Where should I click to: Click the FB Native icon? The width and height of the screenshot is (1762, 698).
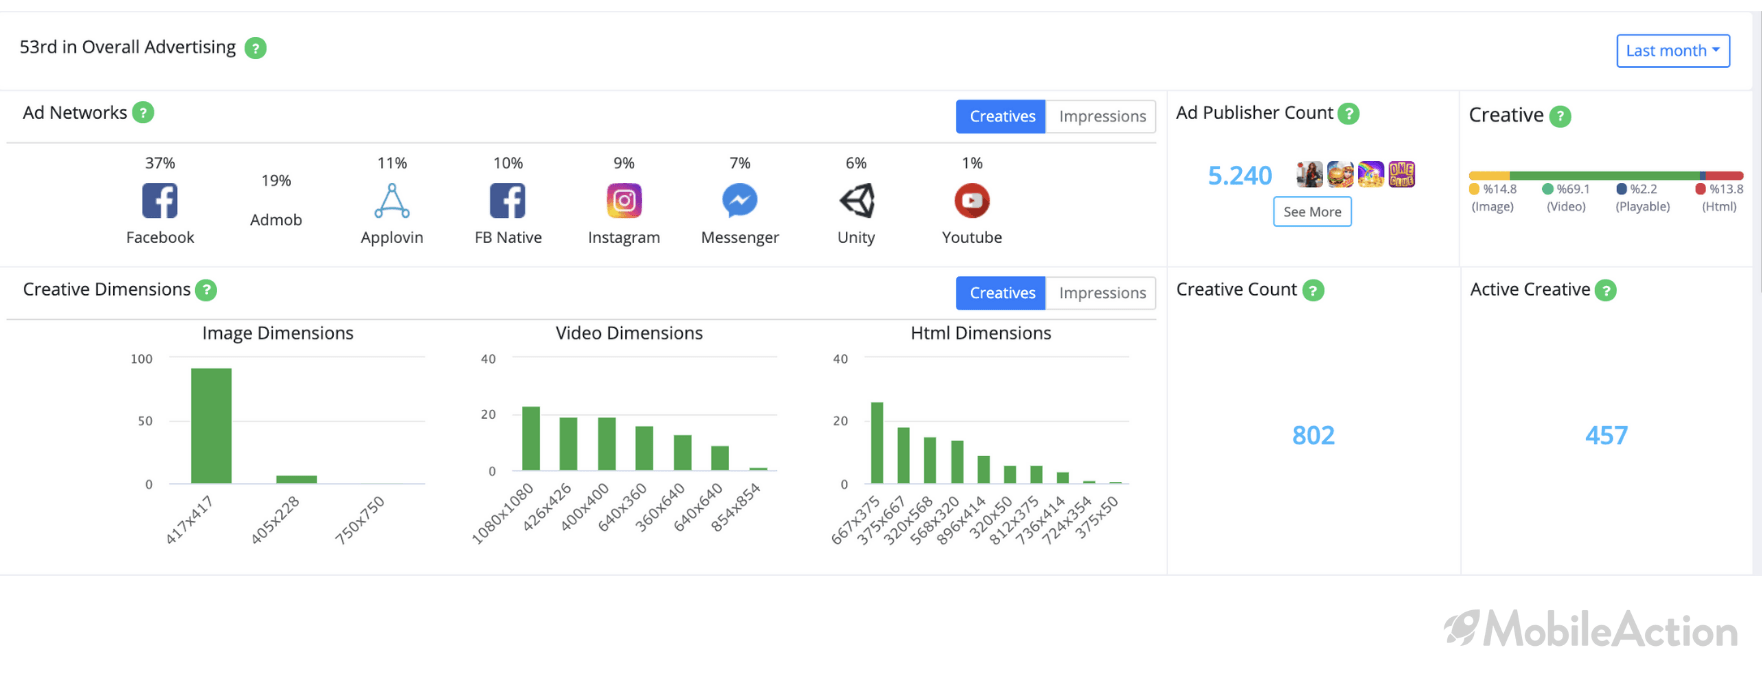(x=508, y=201)
